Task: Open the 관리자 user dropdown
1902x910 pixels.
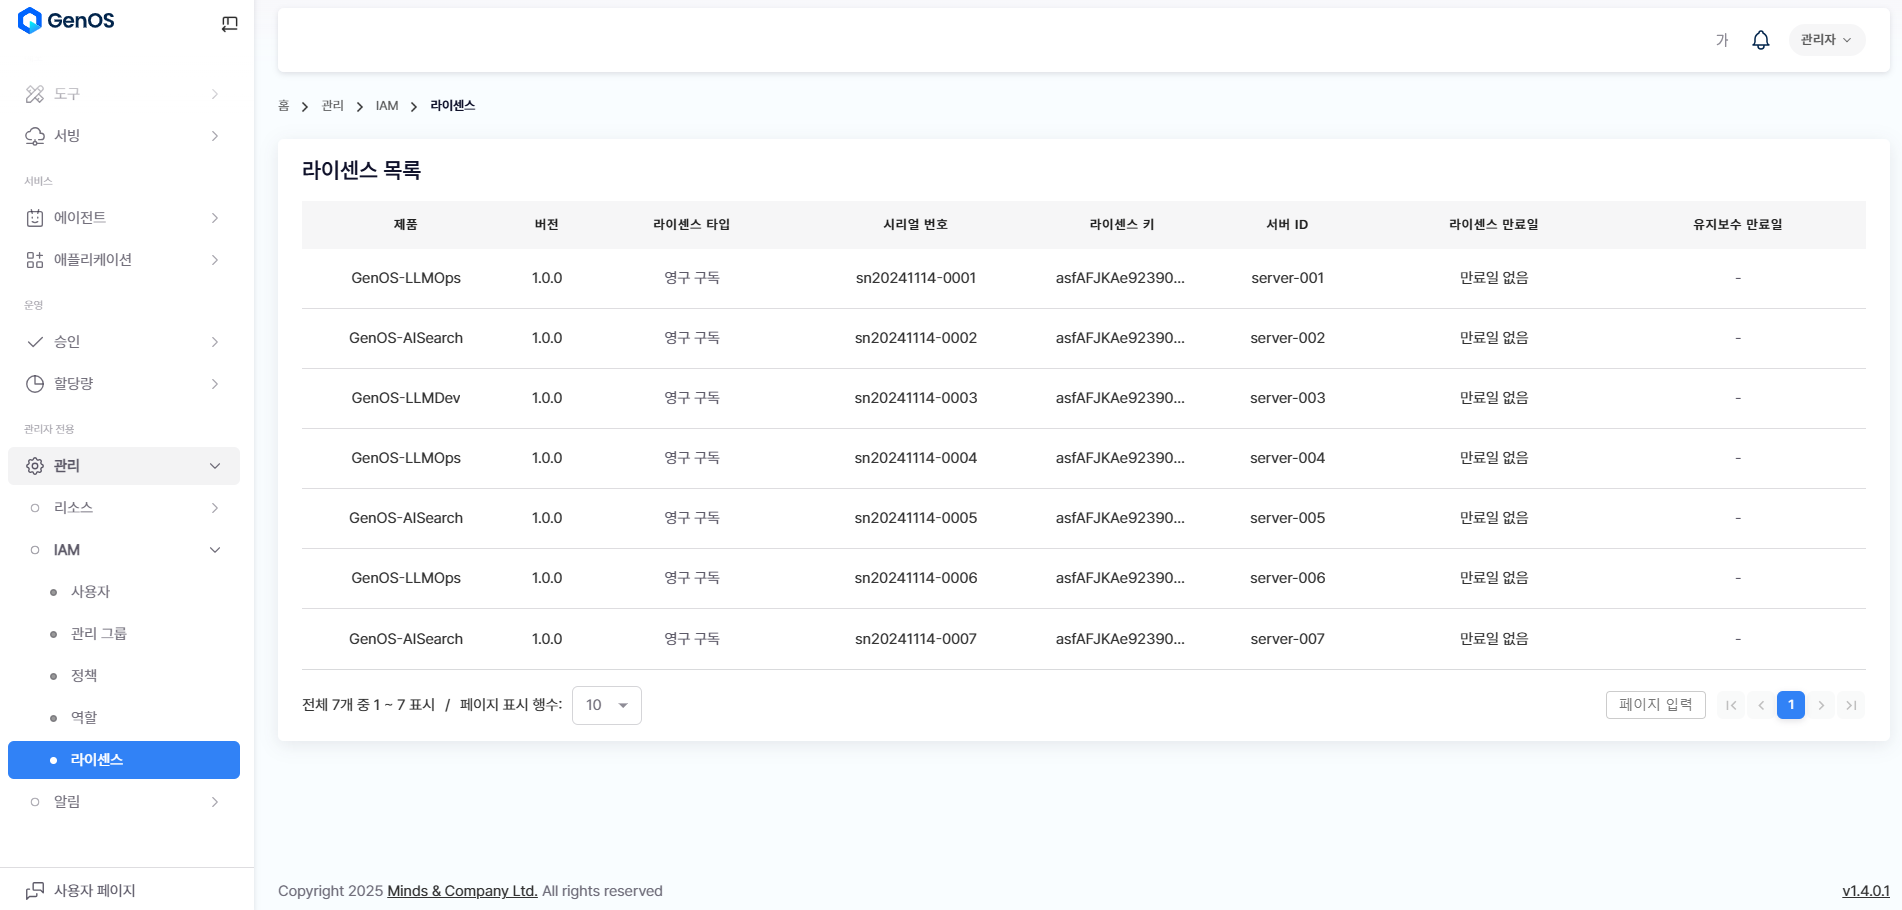Action: click(x=1825, y=40)
